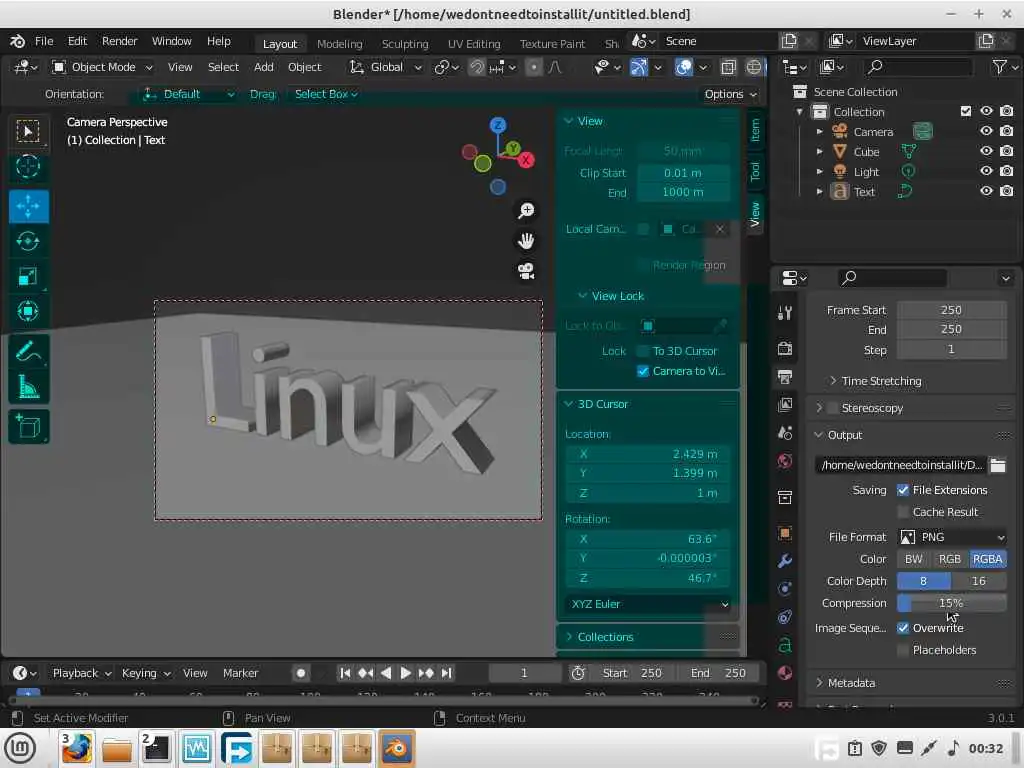Select the Add Cube tool

coord(28,426)
